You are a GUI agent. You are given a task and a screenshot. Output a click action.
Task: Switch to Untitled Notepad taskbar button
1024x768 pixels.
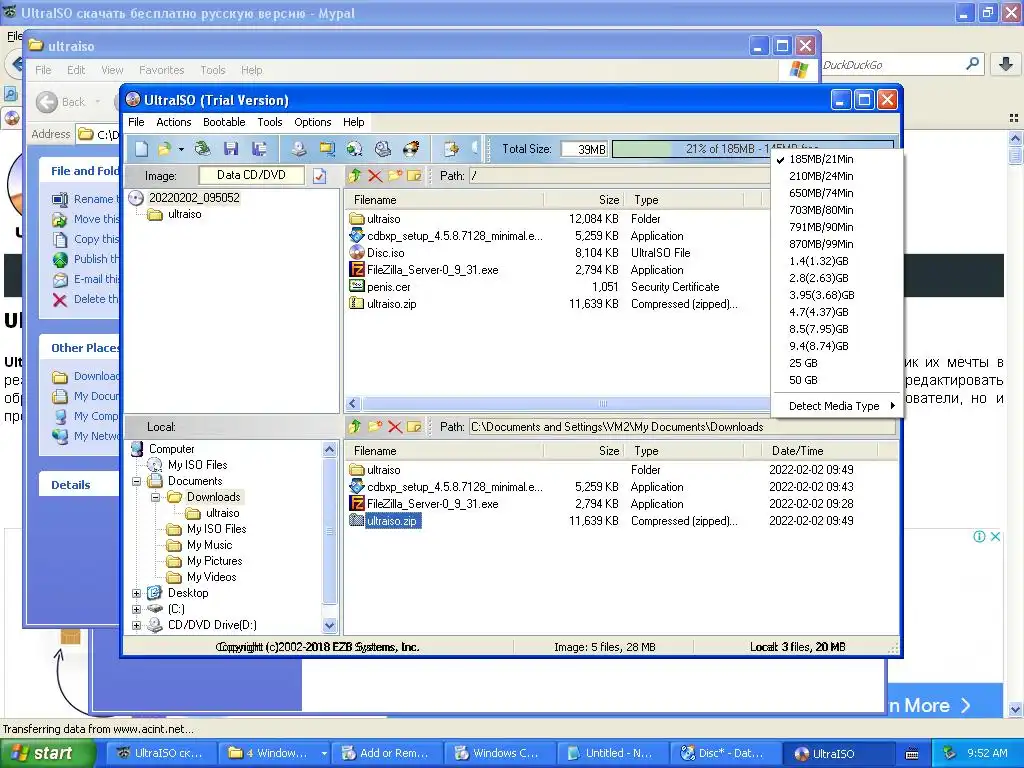[613, 753]
